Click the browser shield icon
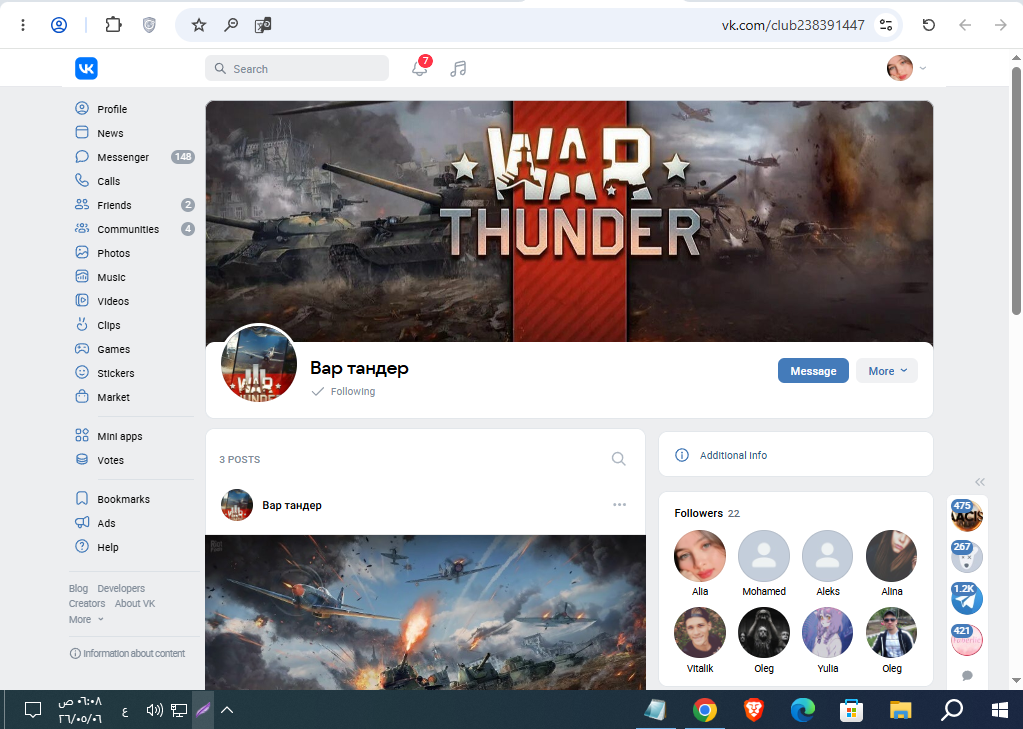 point(149,25)
